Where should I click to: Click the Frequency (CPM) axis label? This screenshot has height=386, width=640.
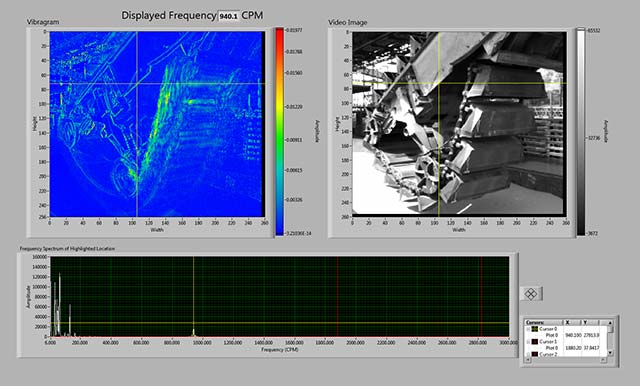coord(280,350)
